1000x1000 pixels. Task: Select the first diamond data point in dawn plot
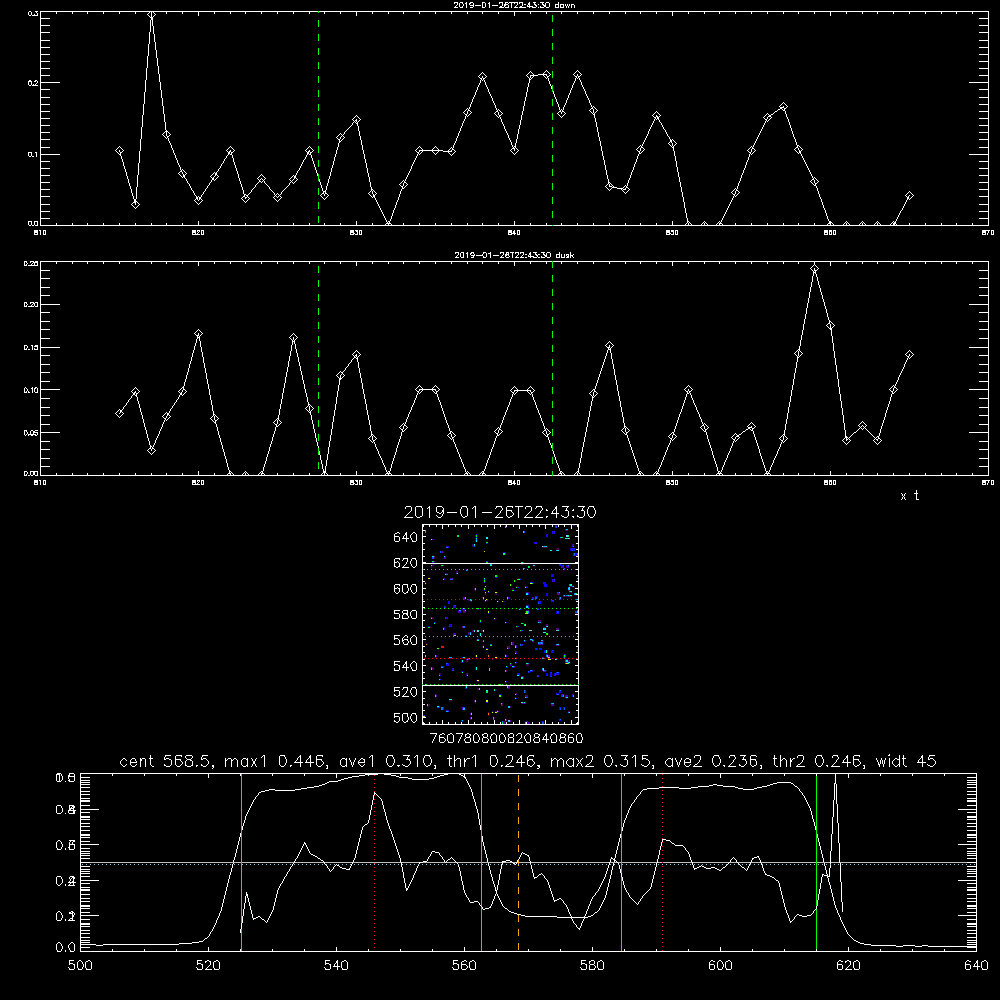[x=119, y=151]
